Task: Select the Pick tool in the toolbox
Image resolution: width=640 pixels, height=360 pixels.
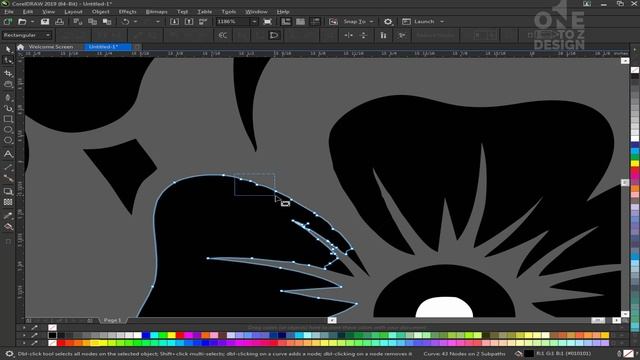Action: (x=8, y=49)
